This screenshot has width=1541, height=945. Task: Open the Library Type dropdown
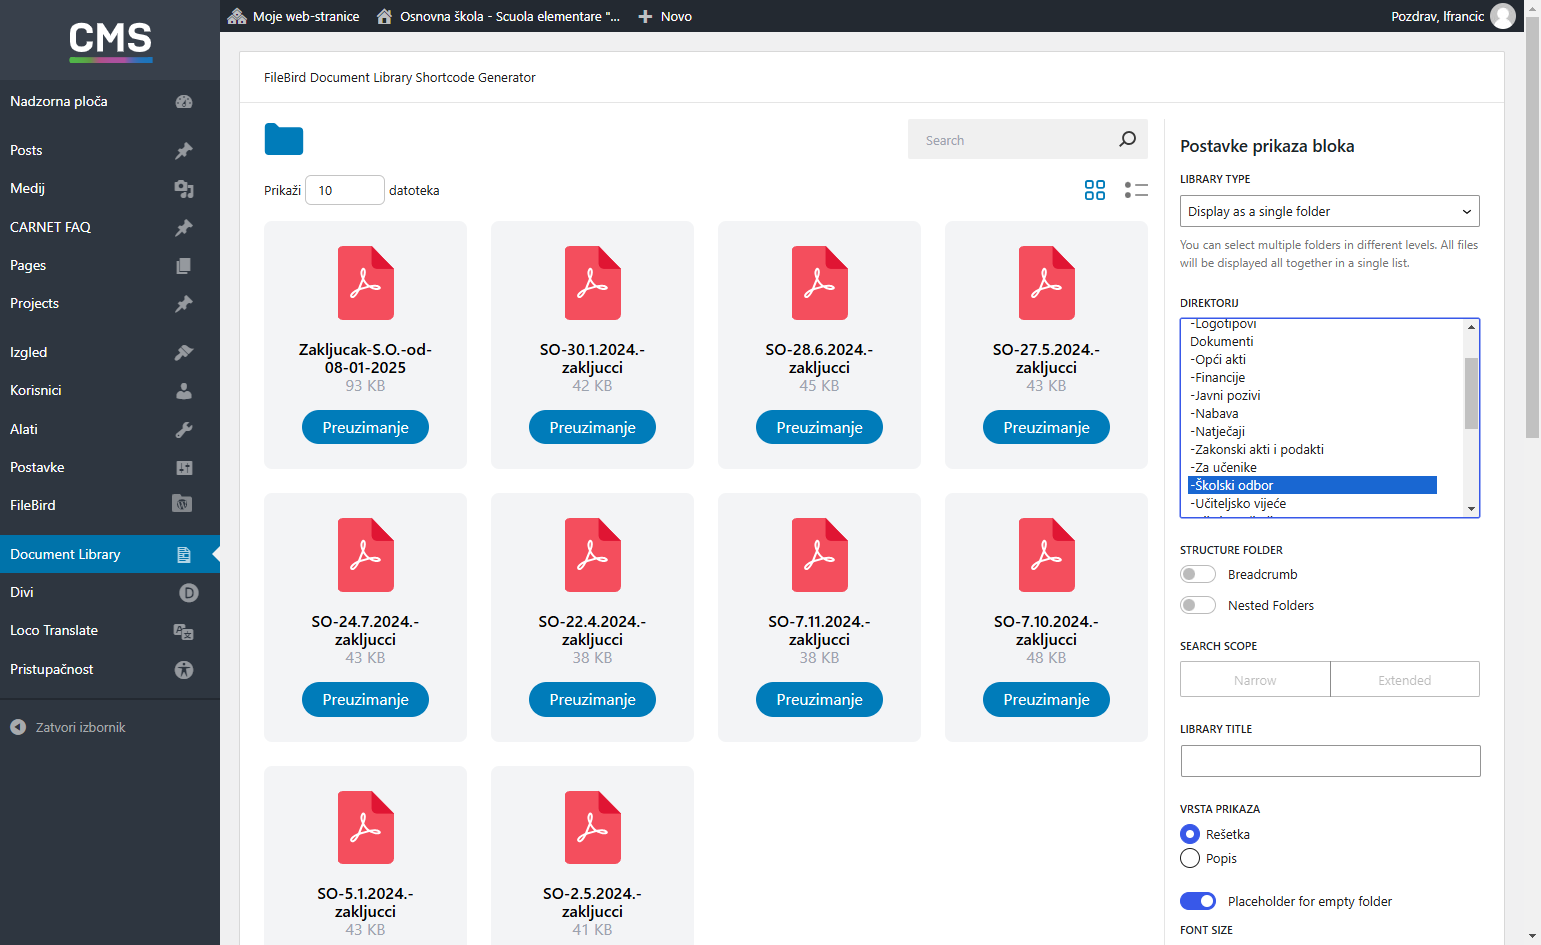click(x=1330, y=211)
